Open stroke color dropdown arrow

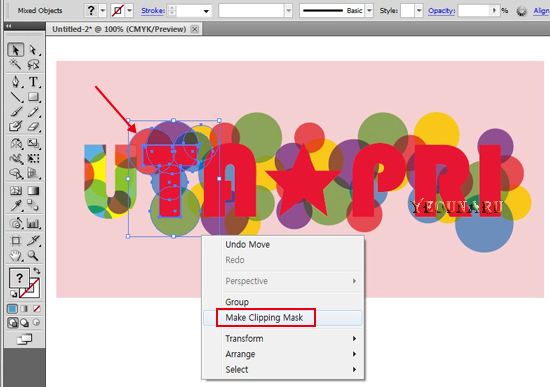(129, 11)
